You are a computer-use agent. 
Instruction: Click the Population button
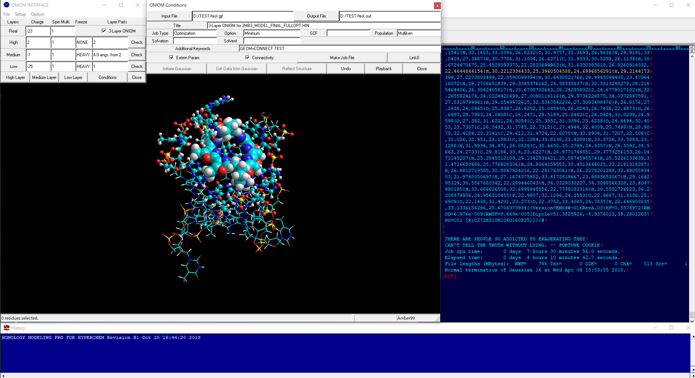[x=383, y=33]
